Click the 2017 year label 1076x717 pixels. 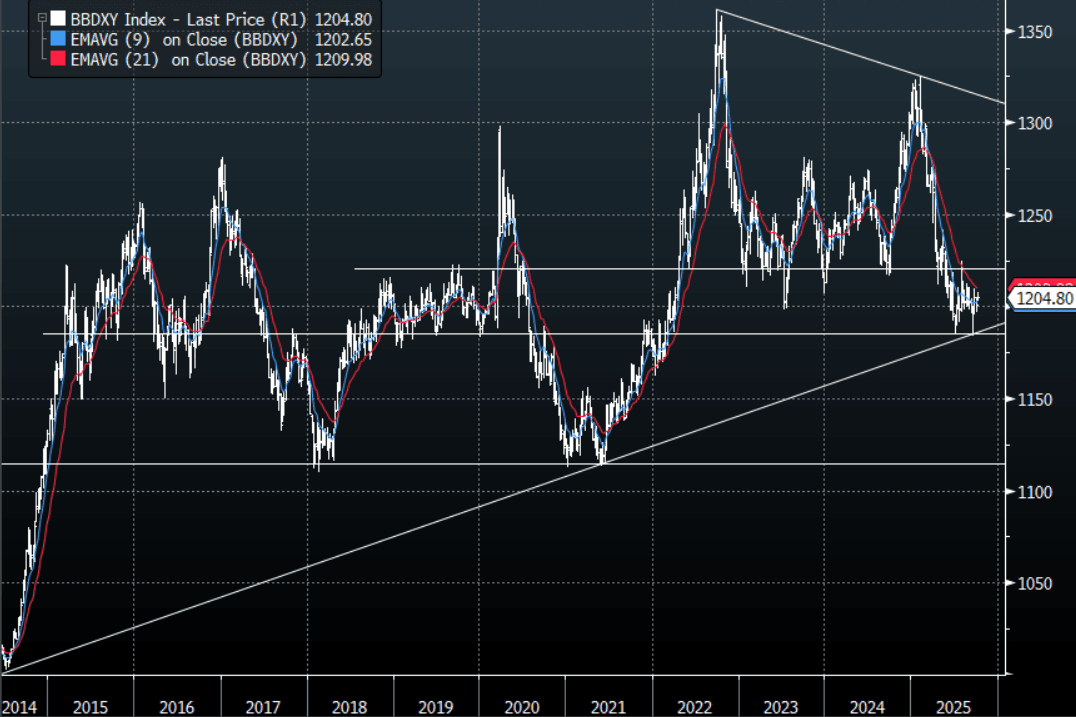263,707
